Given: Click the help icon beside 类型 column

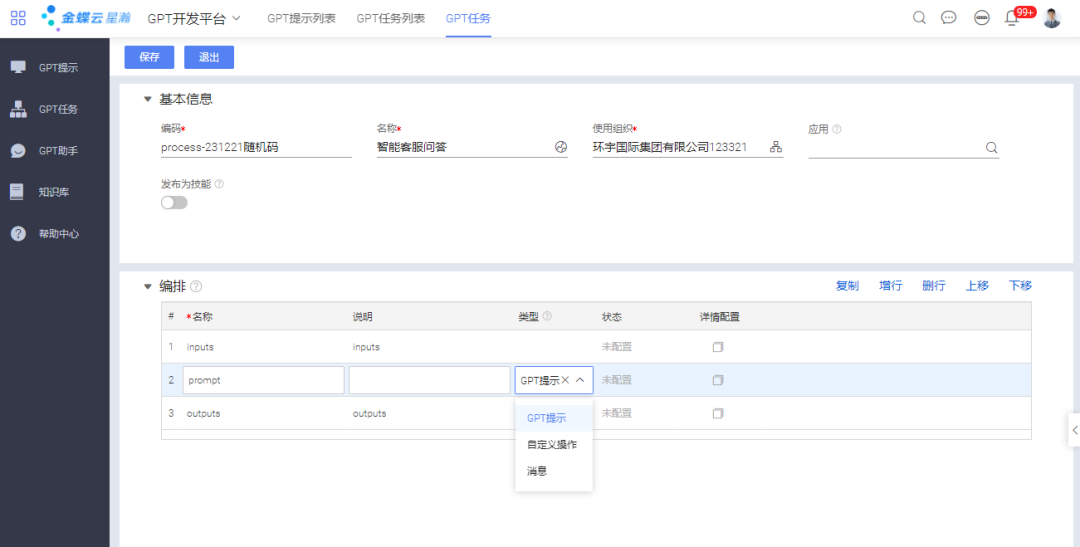Looking at the screenshot, I should 547,316.
